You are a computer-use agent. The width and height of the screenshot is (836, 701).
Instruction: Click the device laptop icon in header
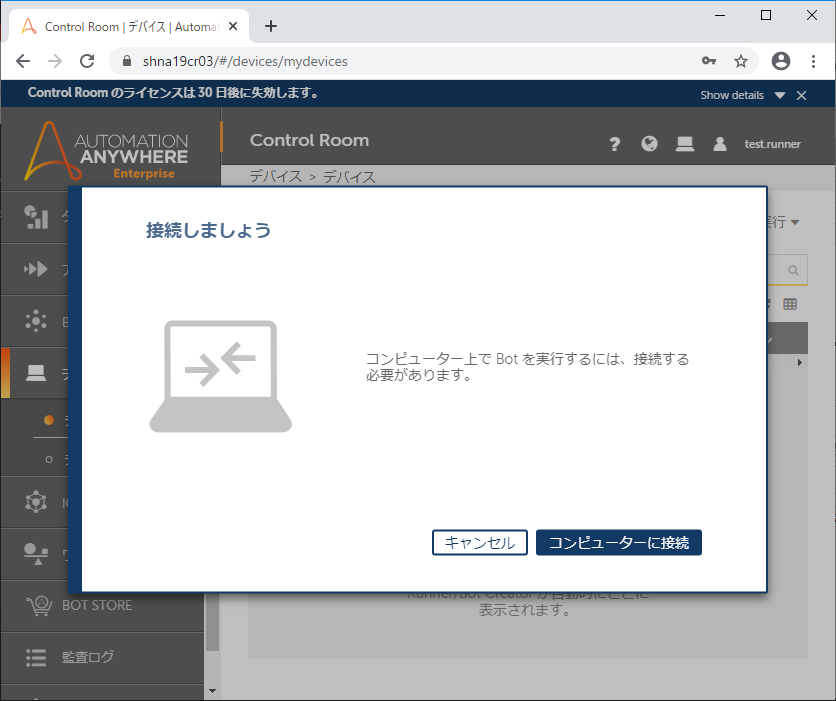685,143
